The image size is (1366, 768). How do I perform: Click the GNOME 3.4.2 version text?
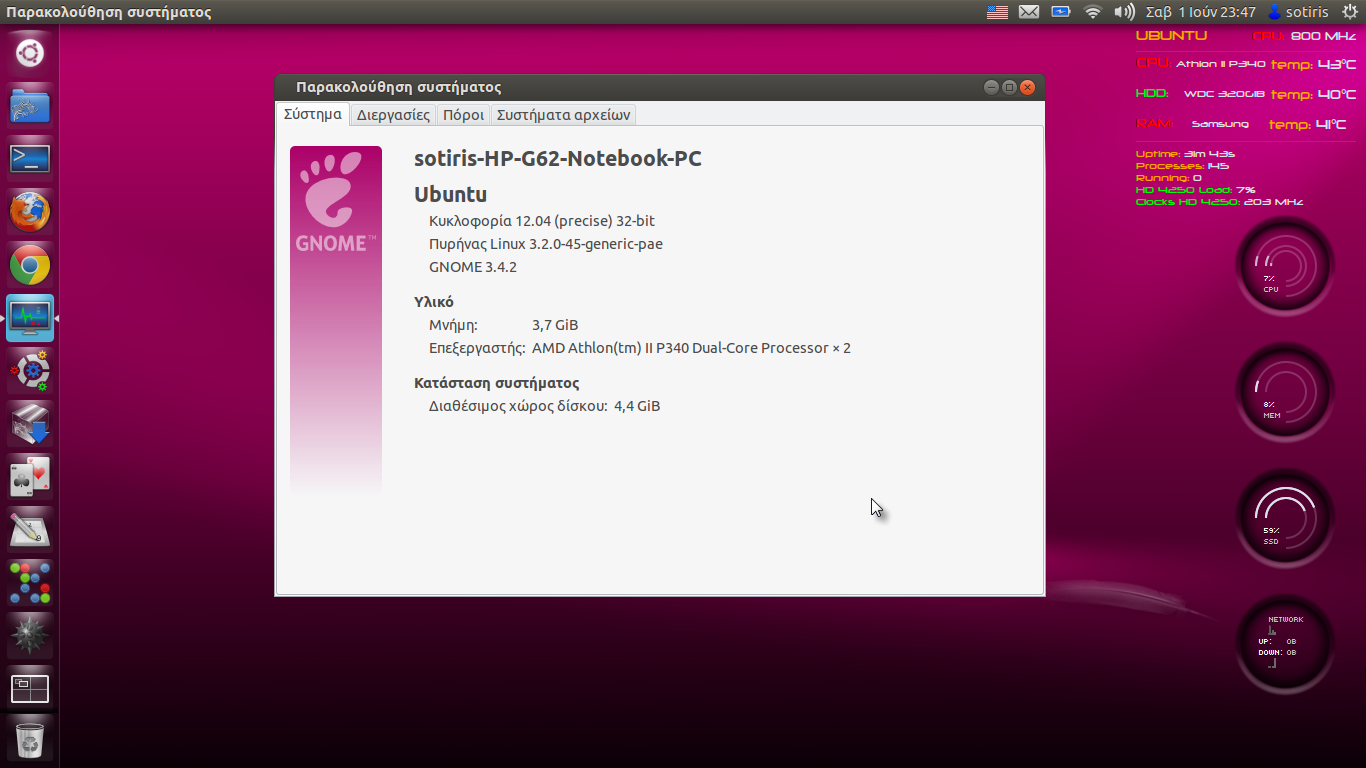pyautogui.click(x=473, y=267)
